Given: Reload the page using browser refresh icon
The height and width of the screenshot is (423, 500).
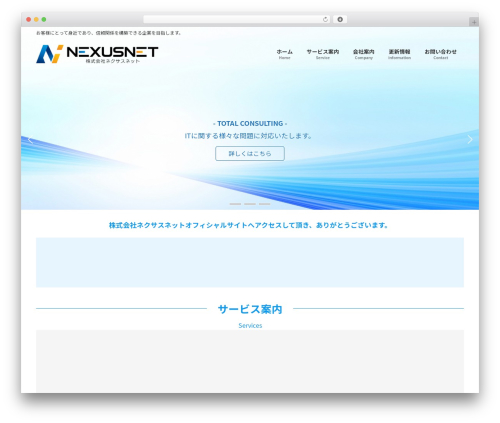Looking at the screenshot, I should tap(325, 19).
